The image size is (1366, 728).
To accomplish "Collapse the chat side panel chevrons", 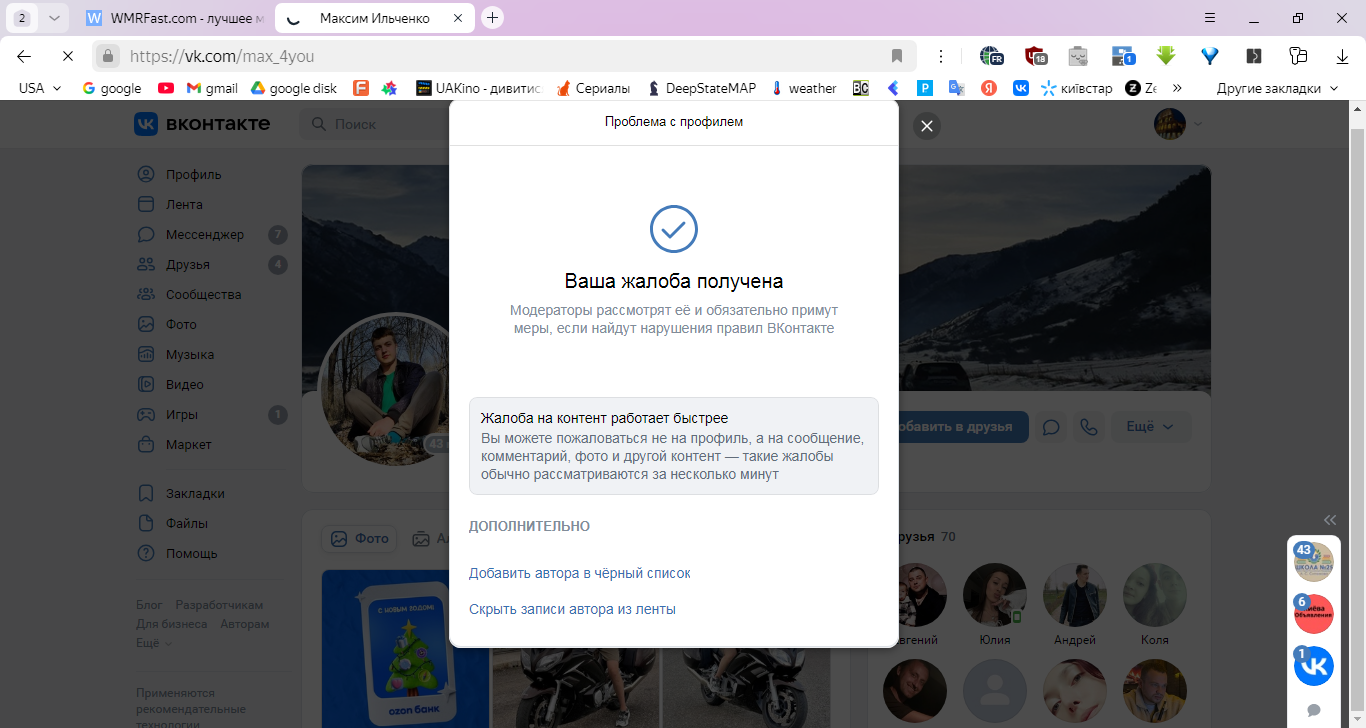I will click(1330, 520).
